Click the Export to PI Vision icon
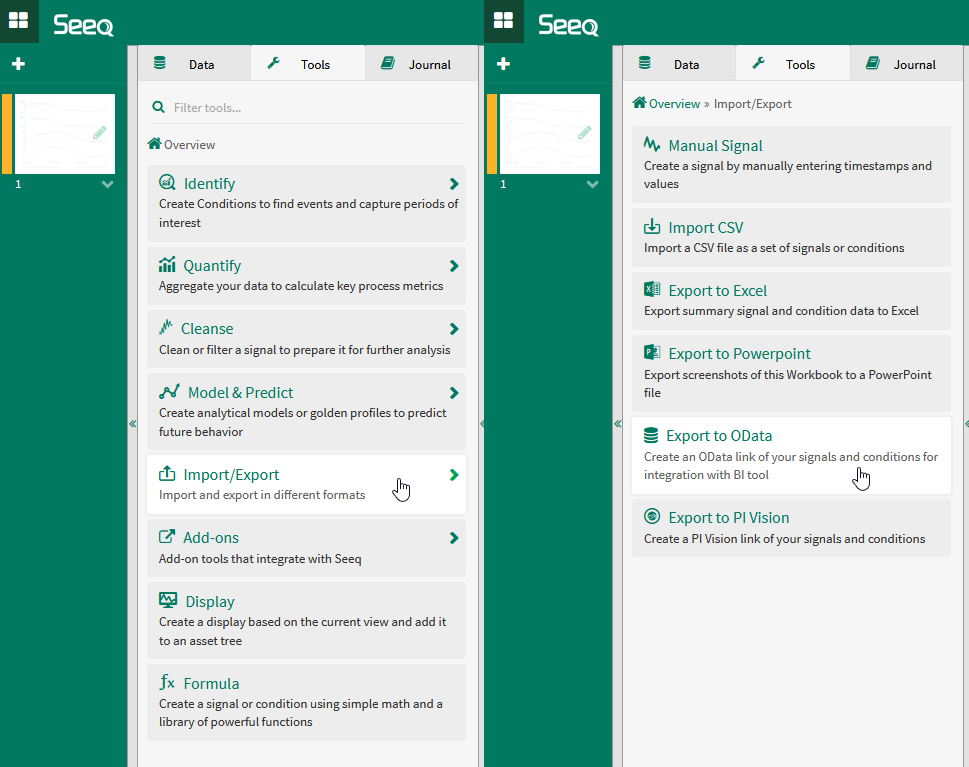This screenshot has width=969, height=767. (652, 517)
